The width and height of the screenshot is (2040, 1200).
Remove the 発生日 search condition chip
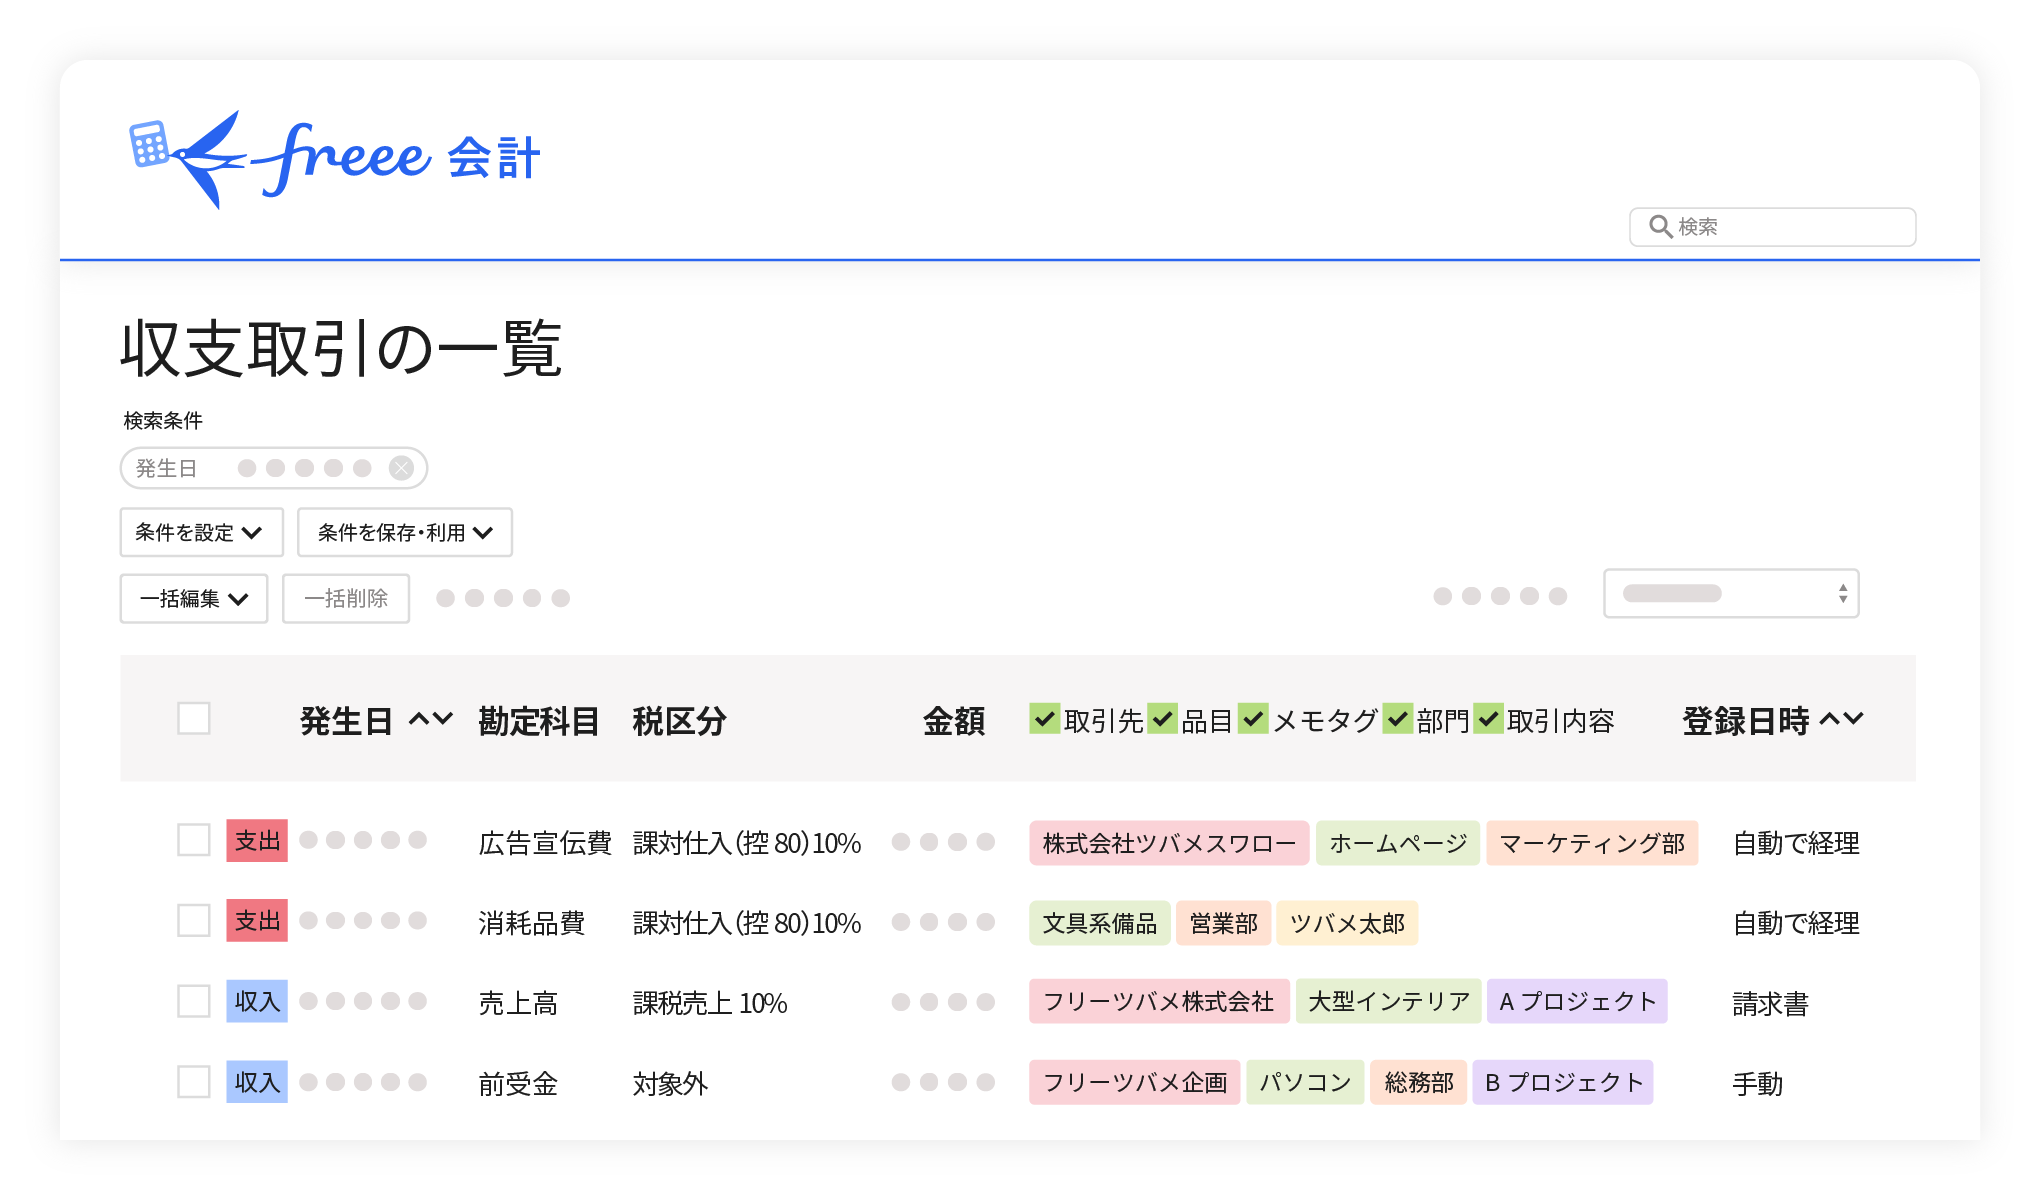[x=401, y=468]
